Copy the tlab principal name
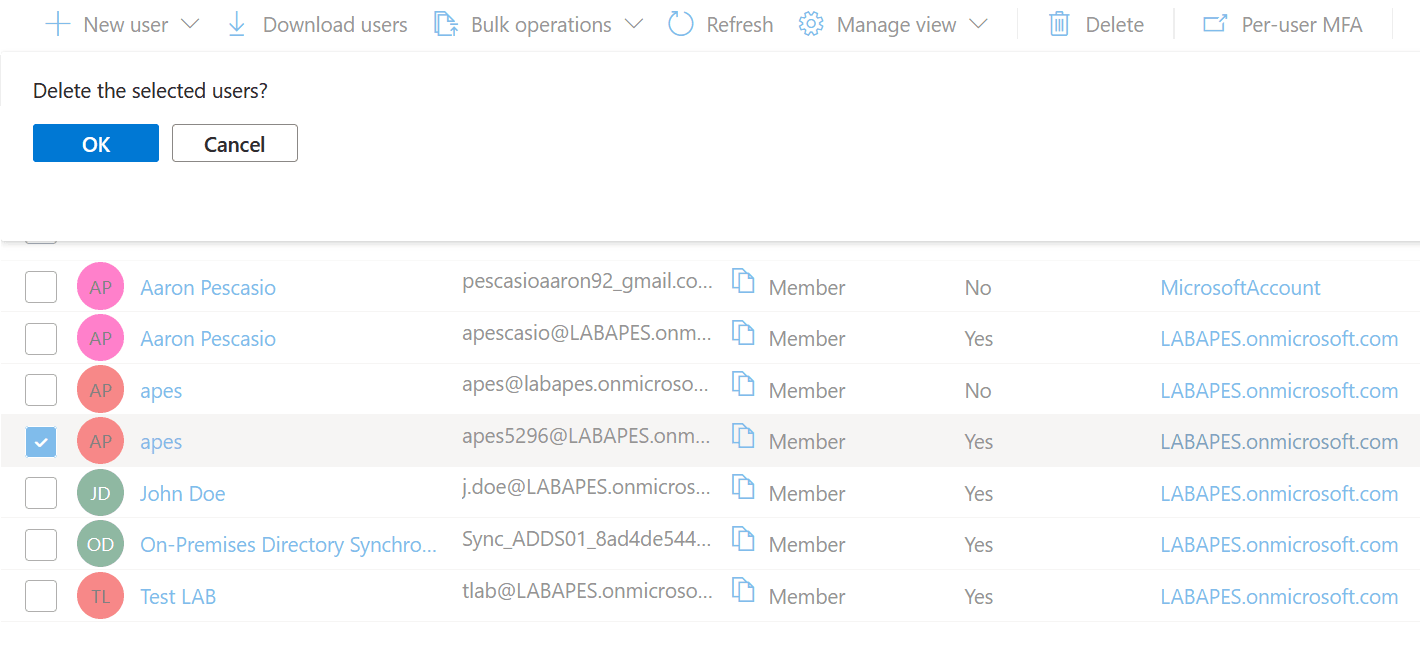 742,591
